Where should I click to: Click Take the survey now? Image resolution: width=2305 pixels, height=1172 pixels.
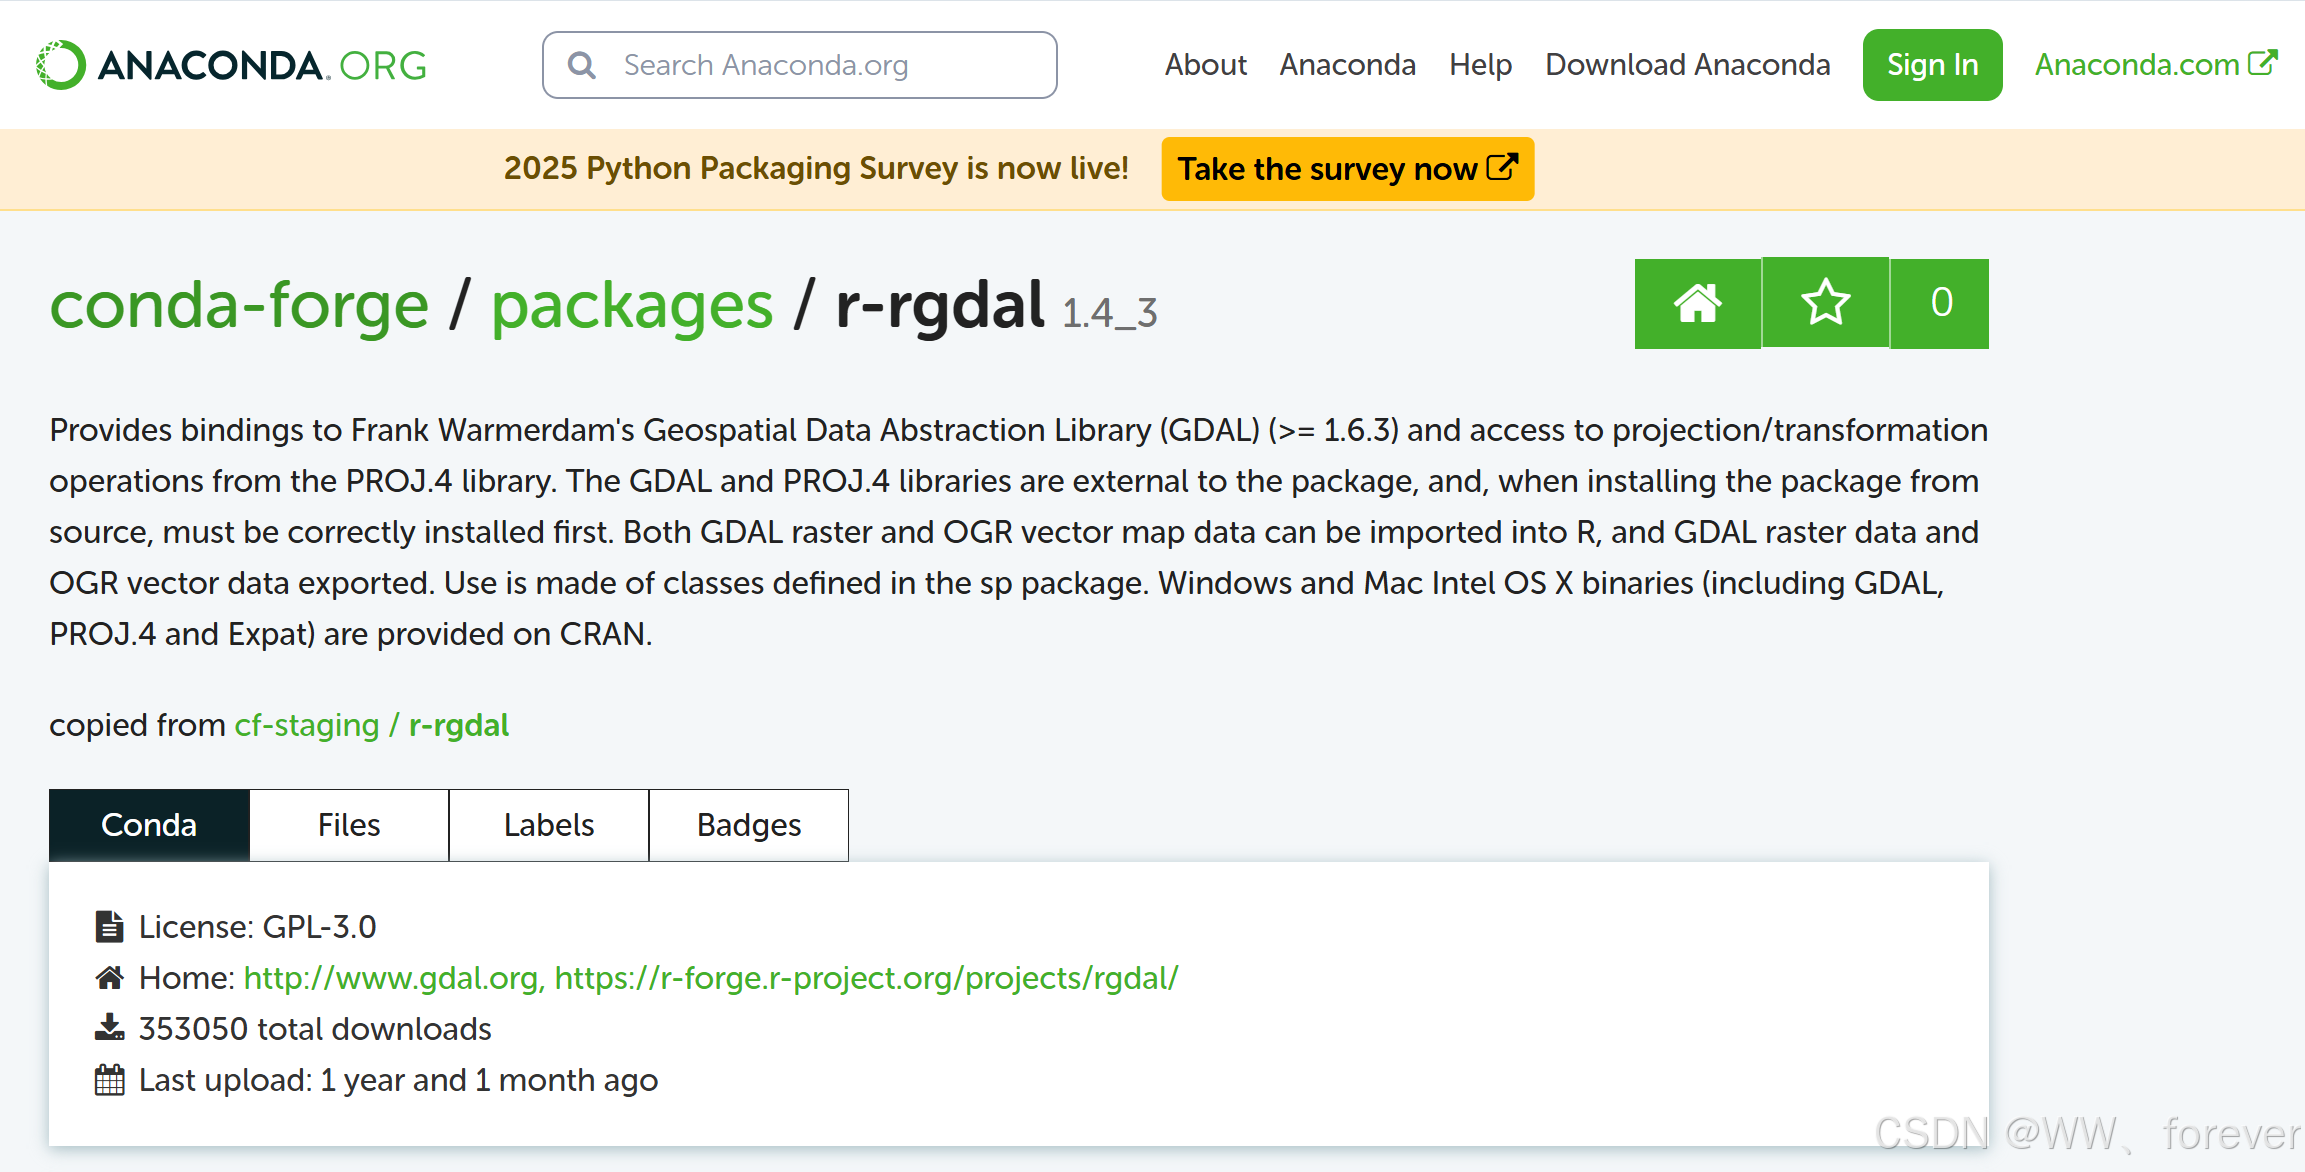[x=1346, y=169]
